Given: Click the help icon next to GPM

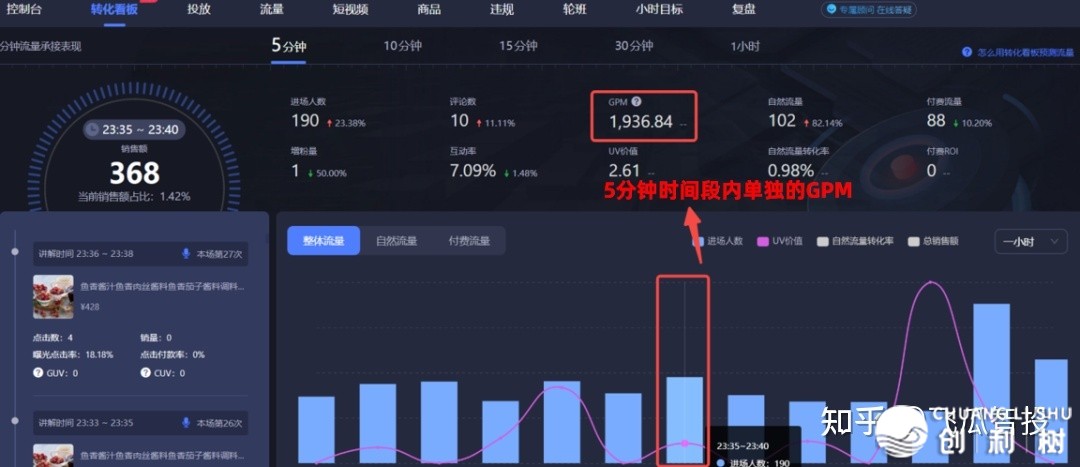Looking at the screenshot, I should coord(637,102).
